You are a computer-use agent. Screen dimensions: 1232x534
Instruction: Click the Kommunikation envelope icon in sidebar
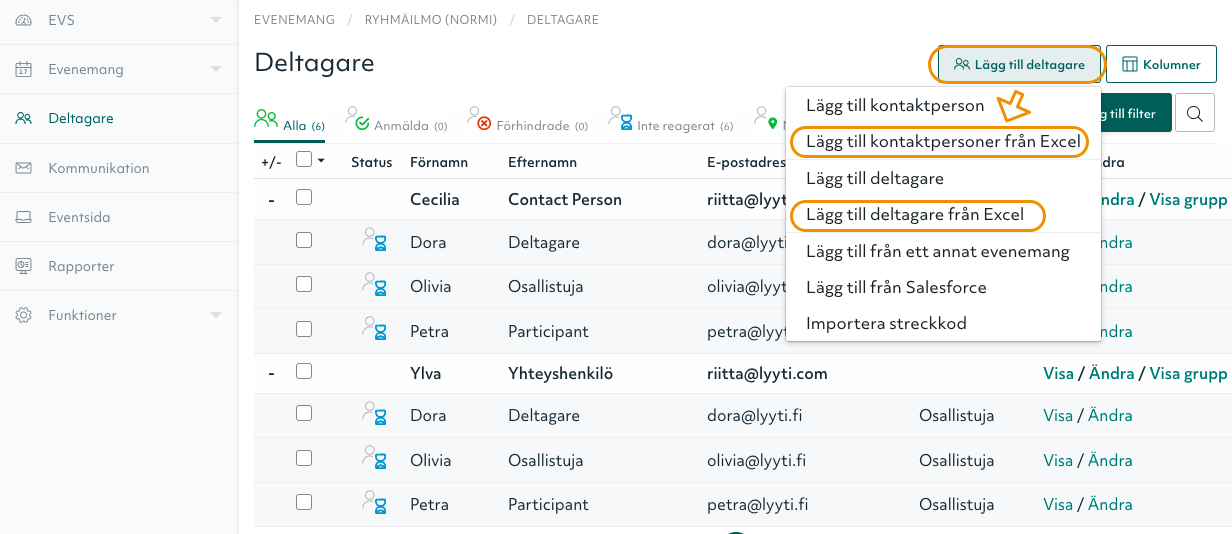[24, 168]
